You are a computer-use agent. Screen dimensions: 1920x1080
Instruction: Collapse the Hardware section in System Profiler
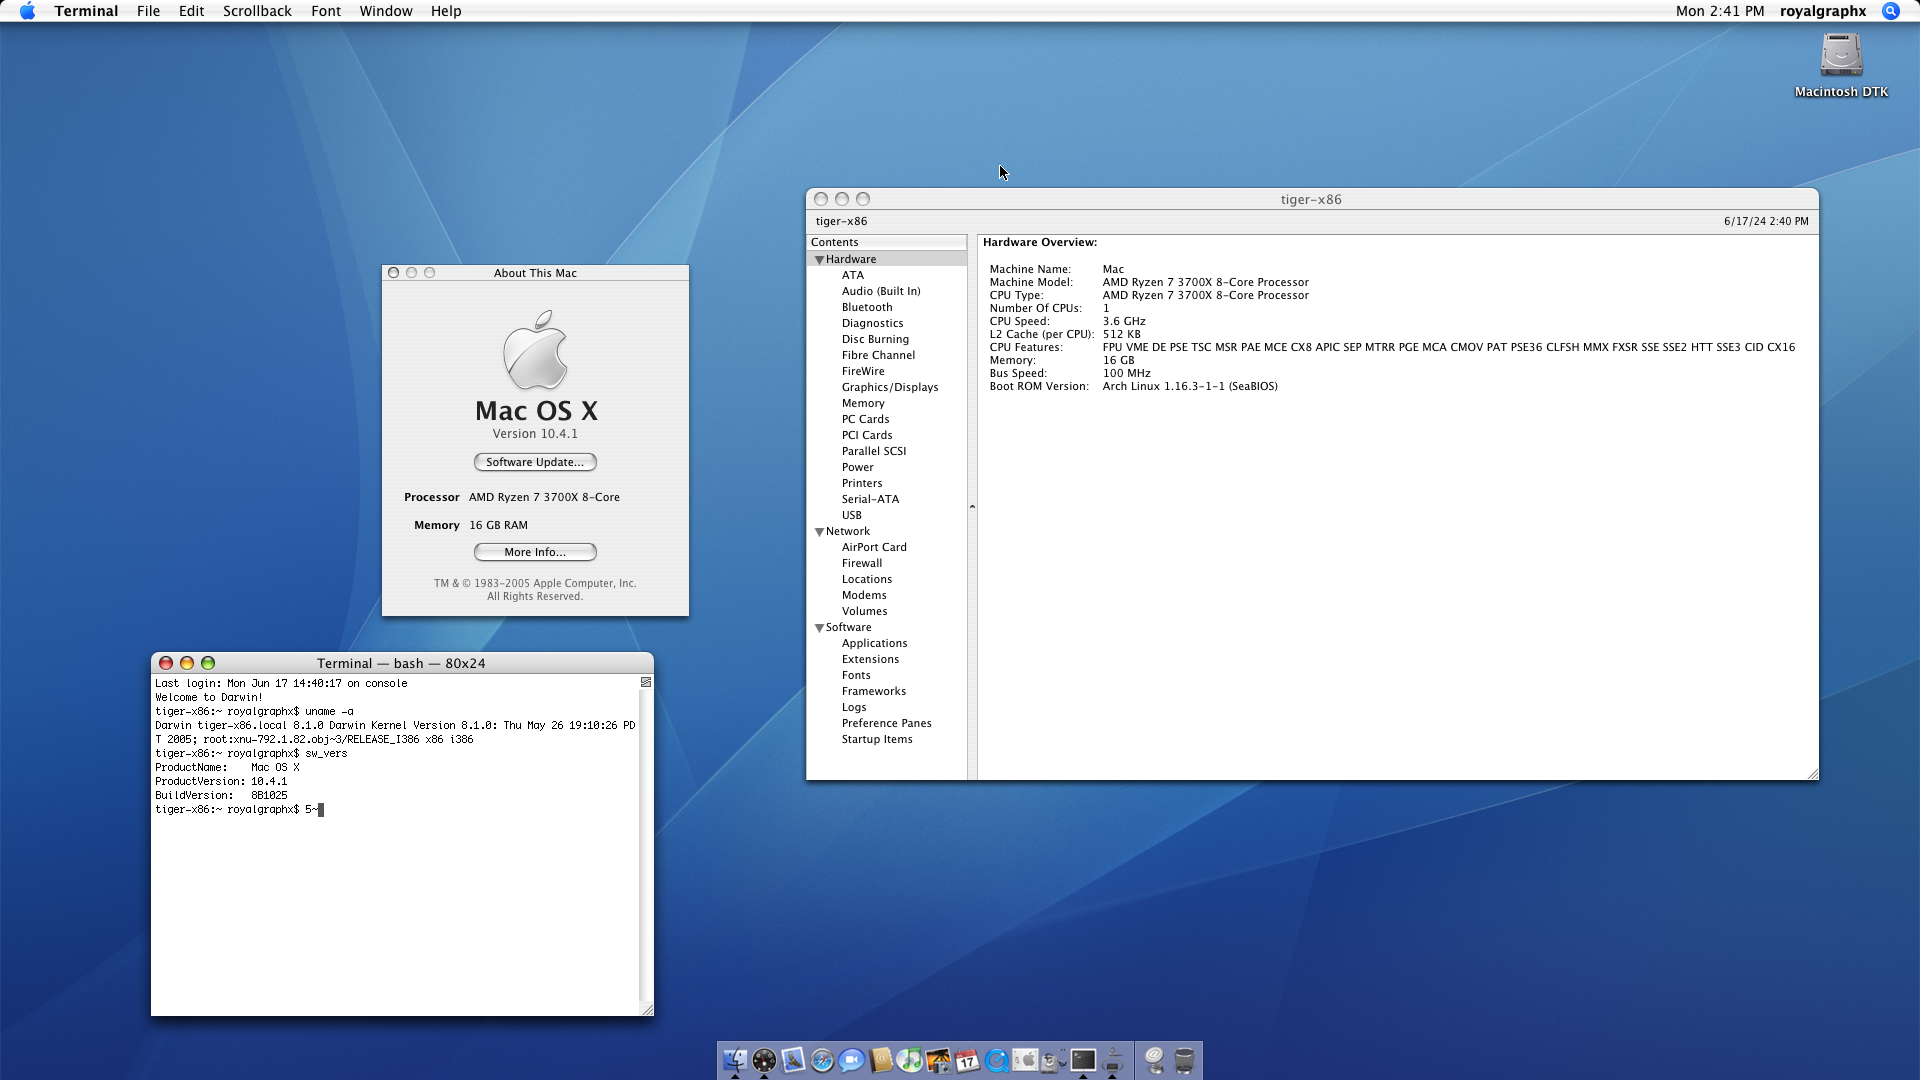point(819,260)
